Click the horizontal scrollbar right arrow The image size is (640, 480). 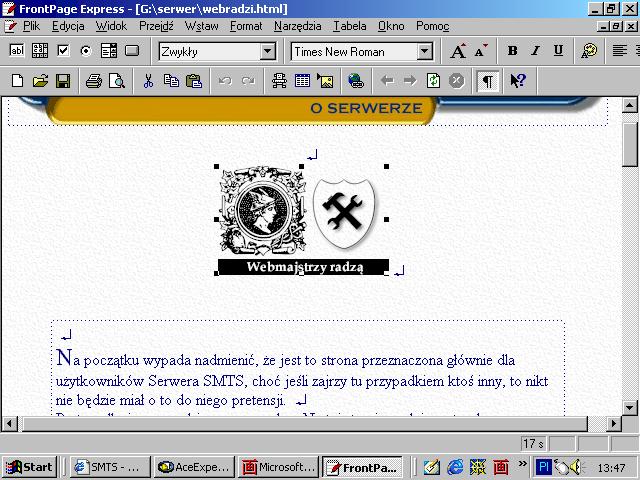[613, 424]
